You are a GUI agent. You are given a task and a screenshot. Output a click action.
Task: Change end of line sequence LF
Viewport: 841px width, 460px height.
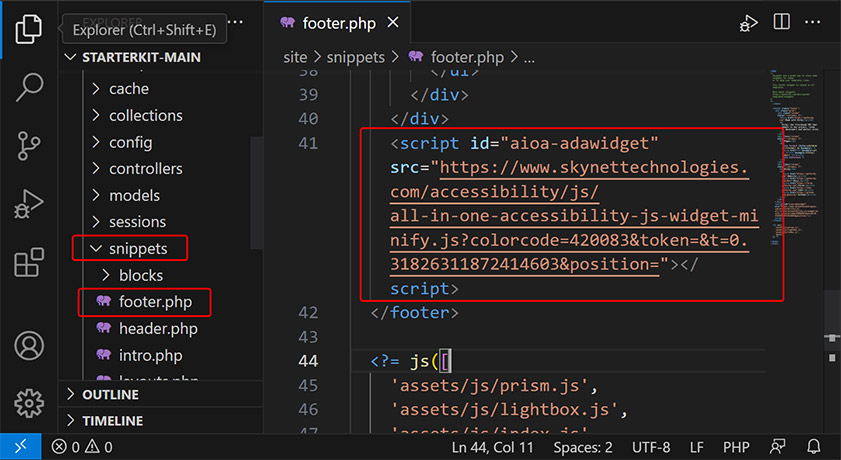pyautogui.click(x=696, y=447)
